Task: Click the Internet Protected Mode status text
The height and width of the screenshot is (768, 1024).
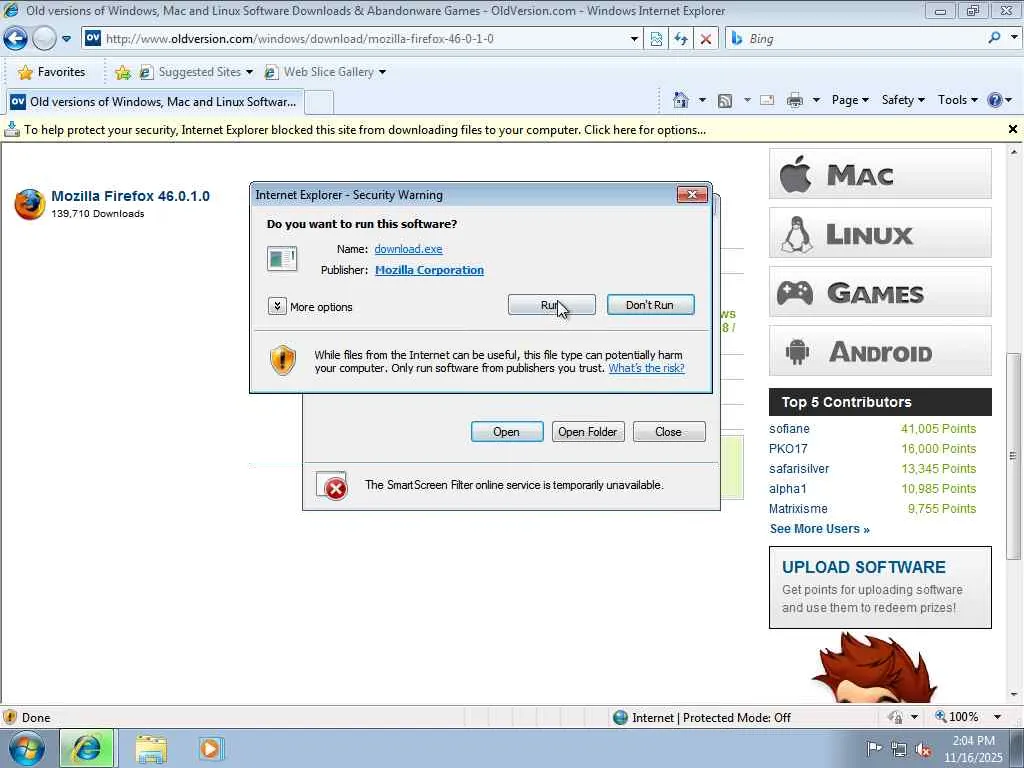Action: [711, 718]
